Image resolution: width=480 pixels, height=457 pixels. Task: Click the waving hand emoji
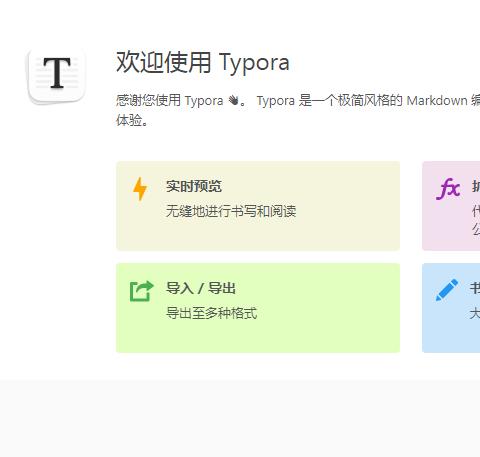[234, 100]
